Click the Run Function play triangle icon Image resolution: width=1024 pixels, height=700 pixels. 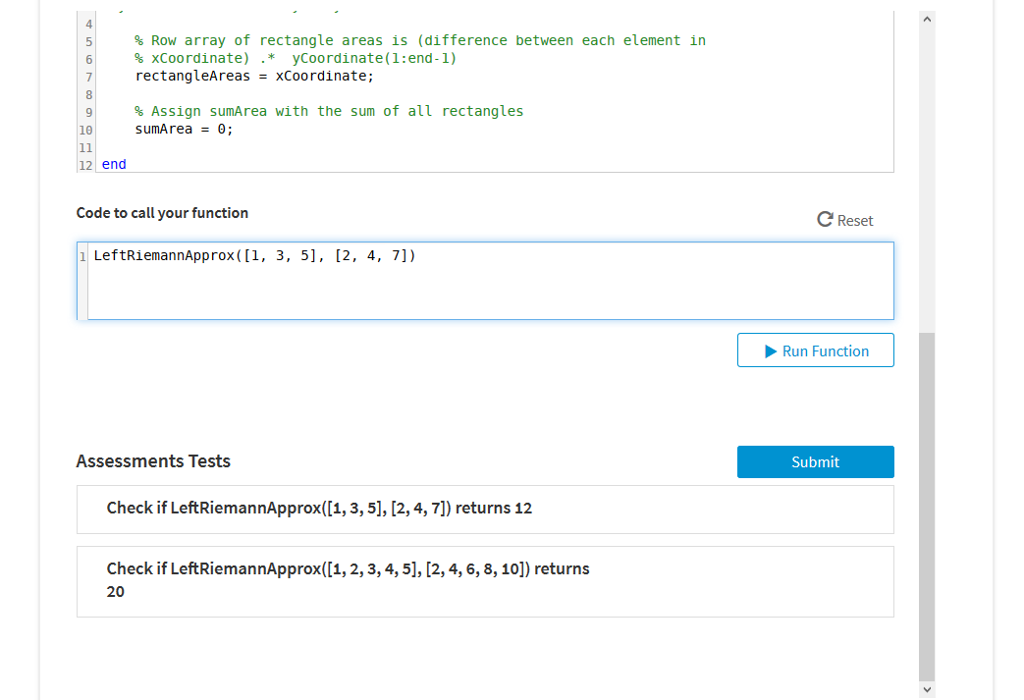pos(770,351)
